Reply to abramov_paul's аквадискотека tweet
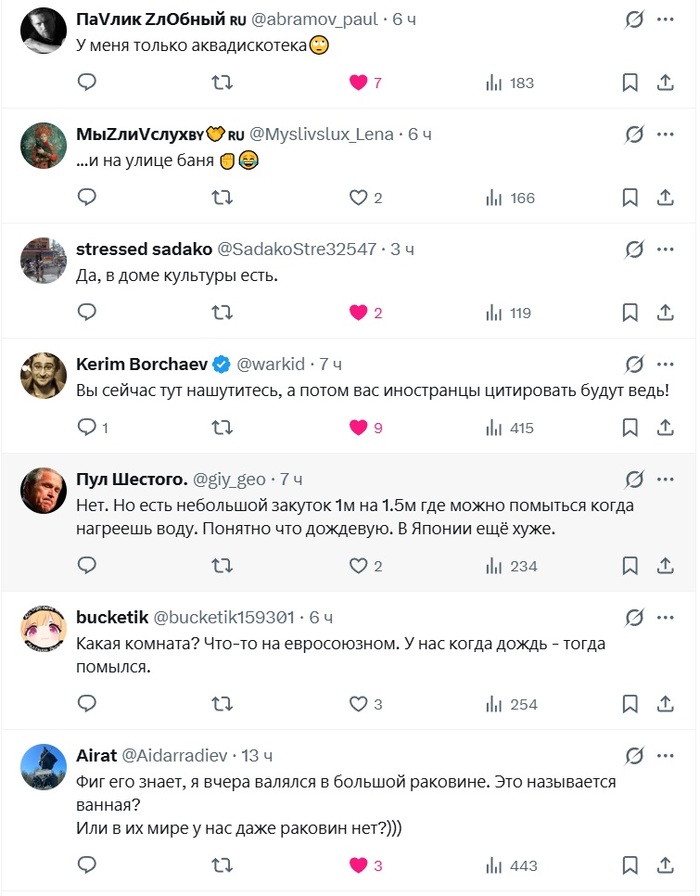This screenshot has width=700, height=896. pyautogui.click(x=87, y=82)
